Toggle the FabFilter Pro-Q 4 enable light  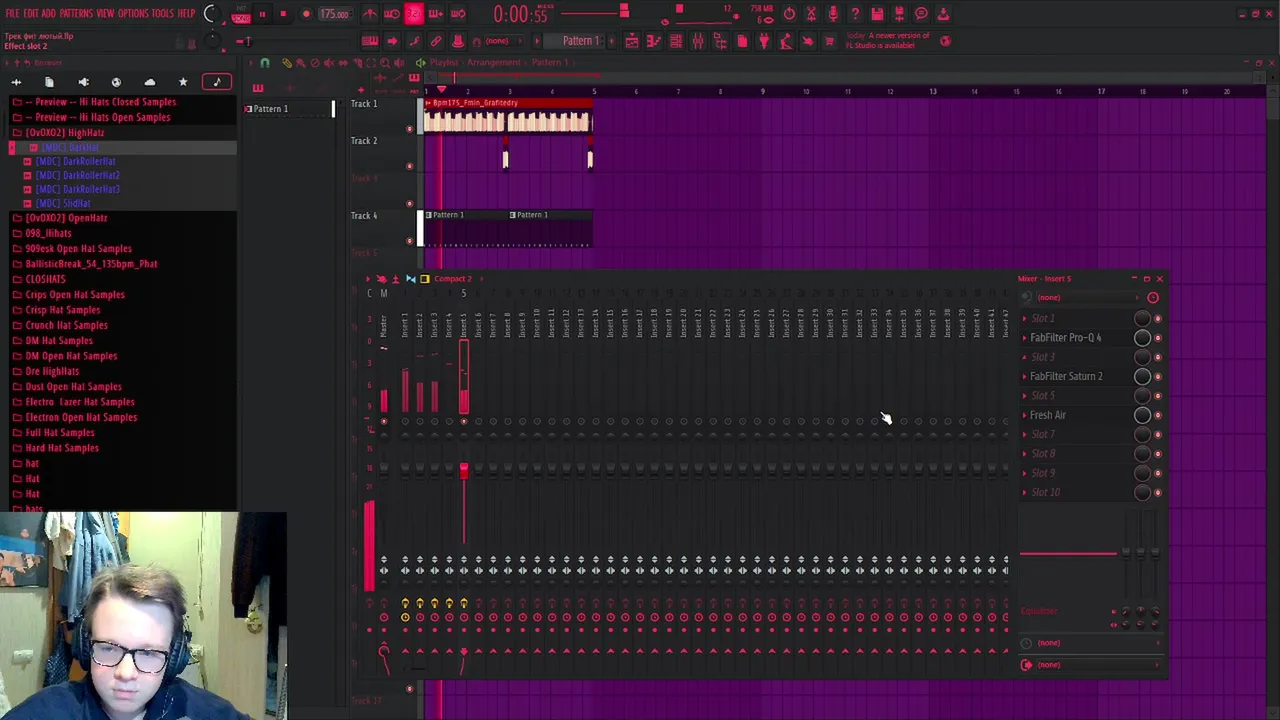point(1158,338)
